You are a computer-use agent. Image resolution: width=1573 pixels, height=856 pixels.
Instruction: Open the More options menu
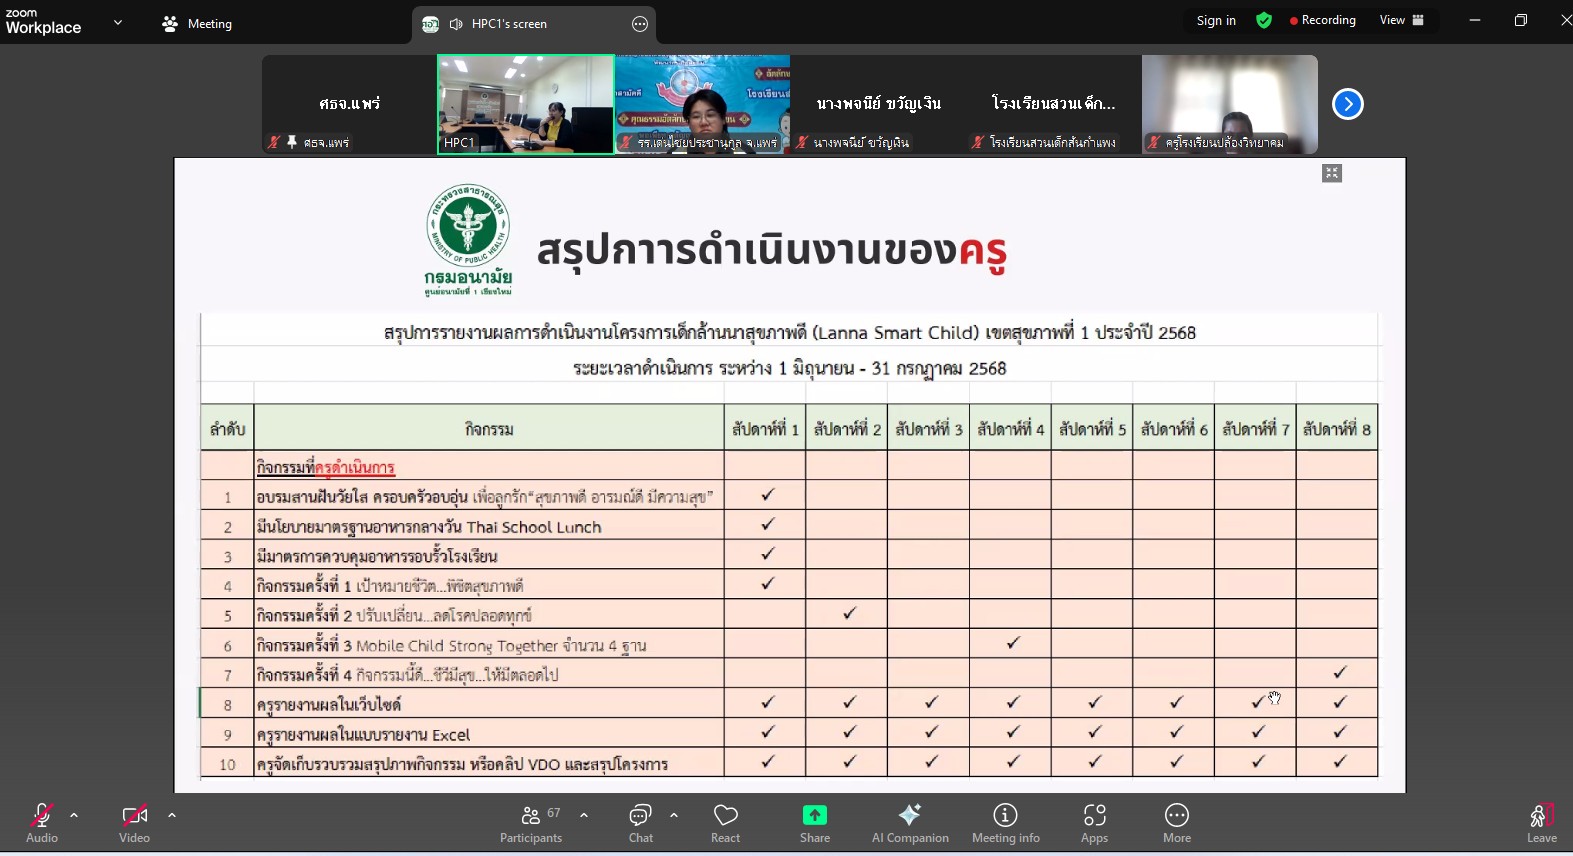coord(1176,823)
